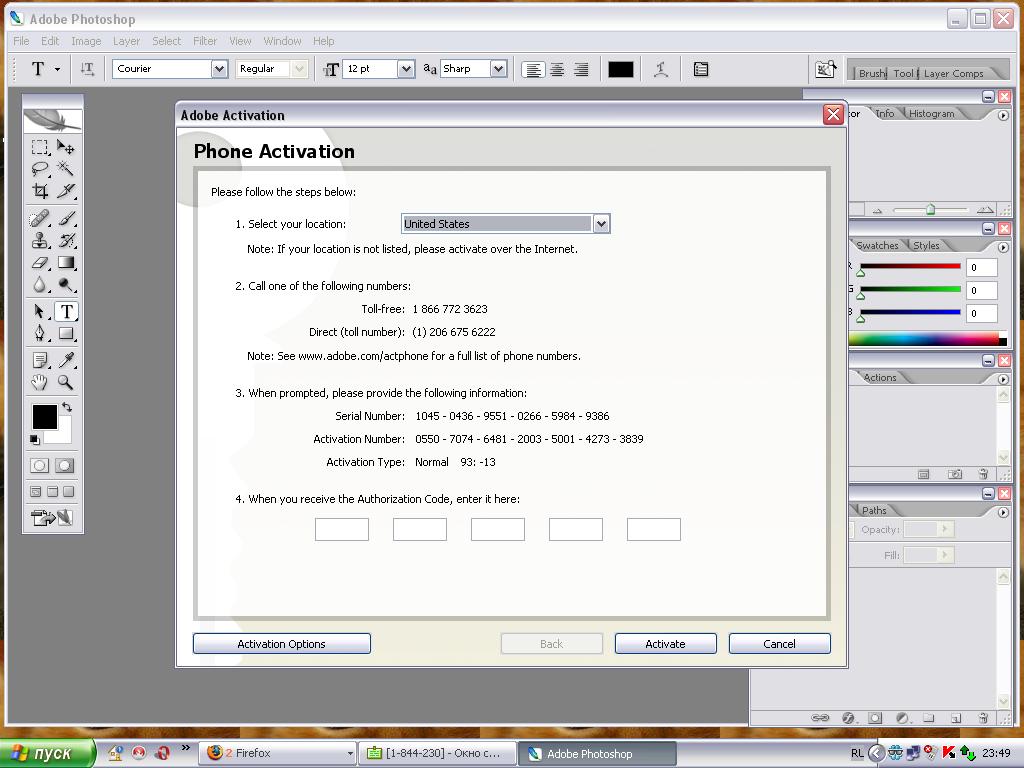Toggle the text orientation button
Viewport: 1024px width, 768px height.
coord(87,69)
